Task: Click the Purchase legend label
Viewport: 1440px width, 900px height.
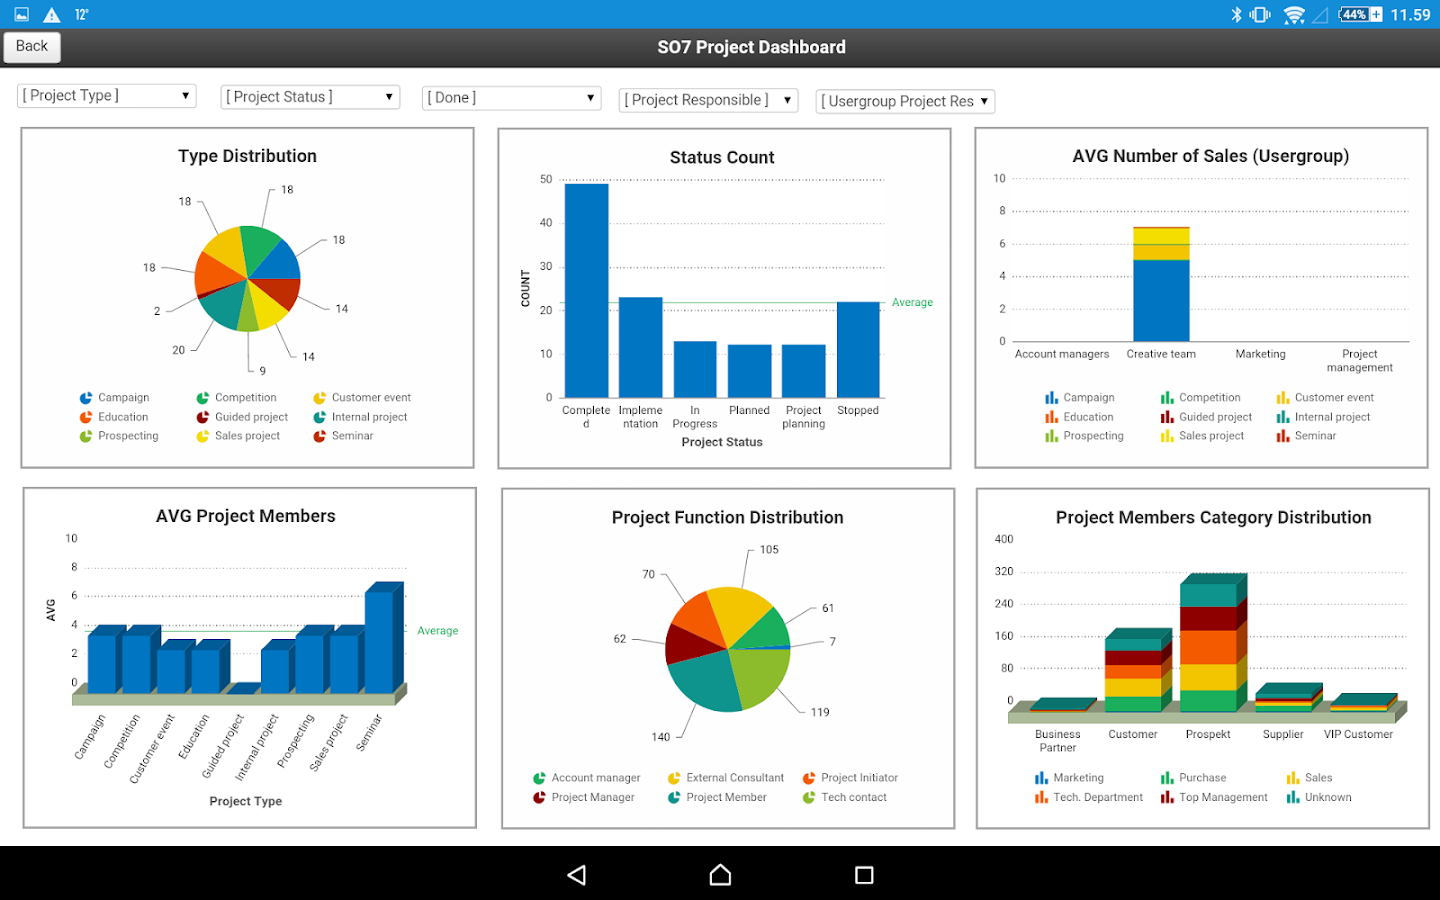Action: (1203, 778)
